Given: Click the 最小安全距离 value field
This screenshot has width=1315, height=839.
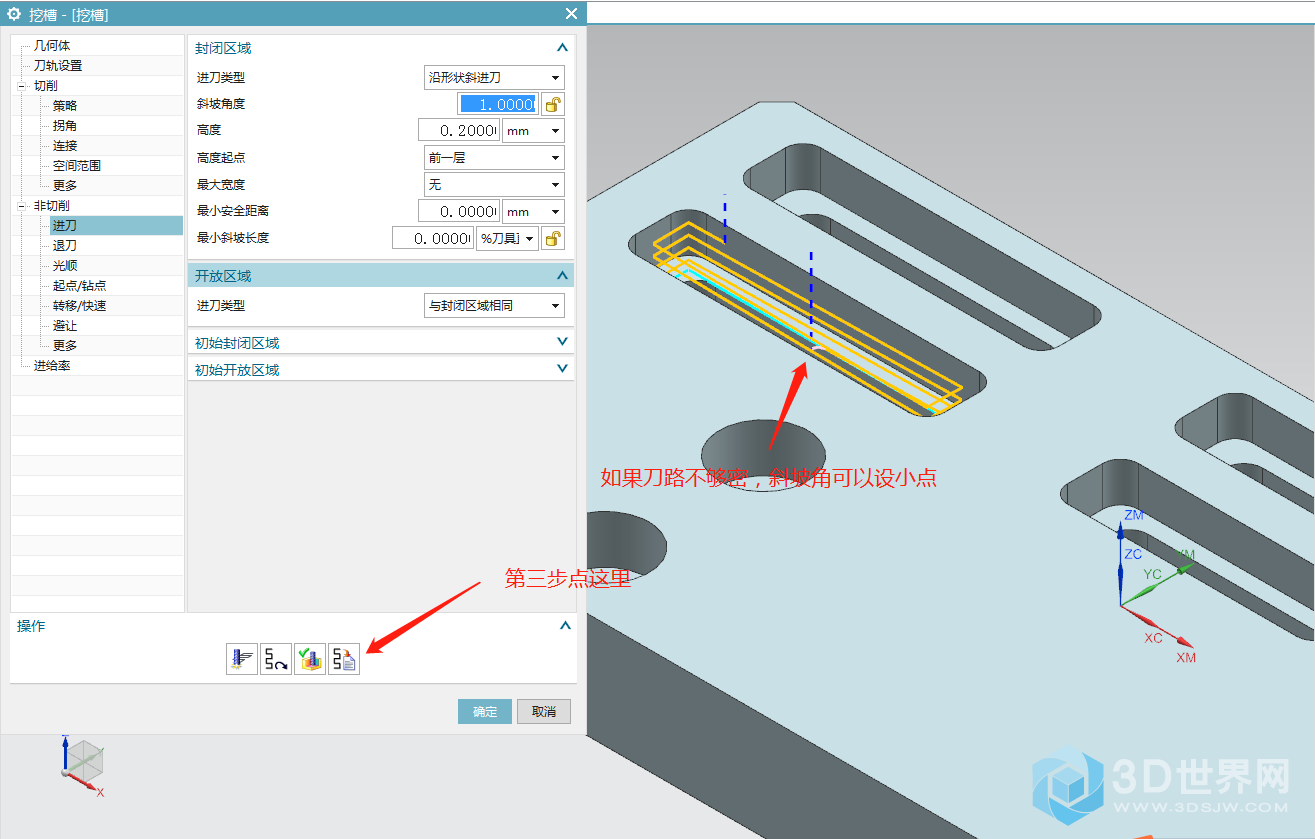Looking at the screenshot, I should pyautogui.click(x=458, y=211).
